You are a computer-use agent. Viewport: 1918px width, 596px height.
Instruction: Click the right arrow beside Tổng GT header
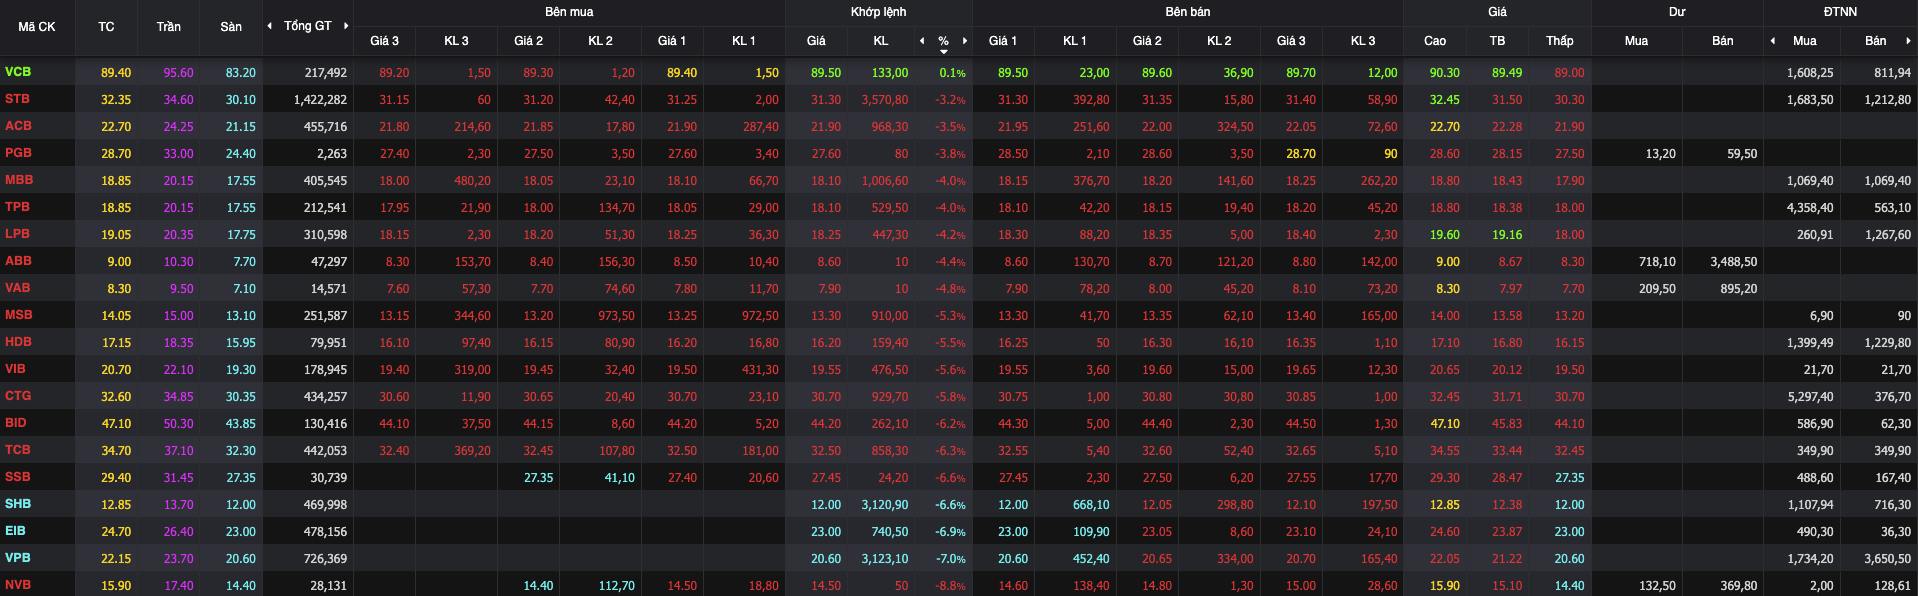[x=346, y=26]
